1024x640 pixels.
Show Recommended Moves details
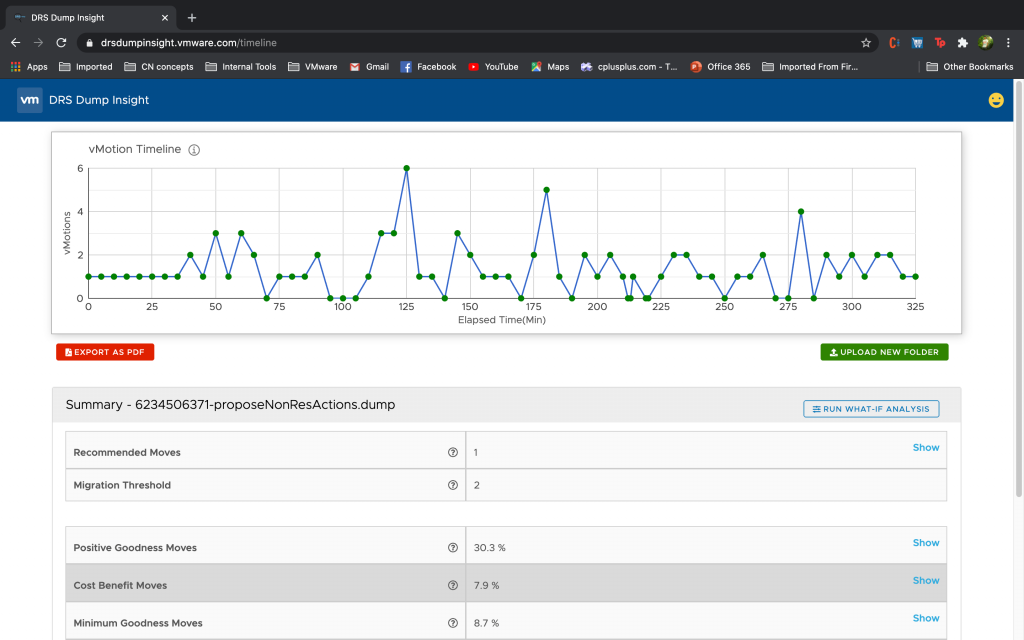(925, 448)
